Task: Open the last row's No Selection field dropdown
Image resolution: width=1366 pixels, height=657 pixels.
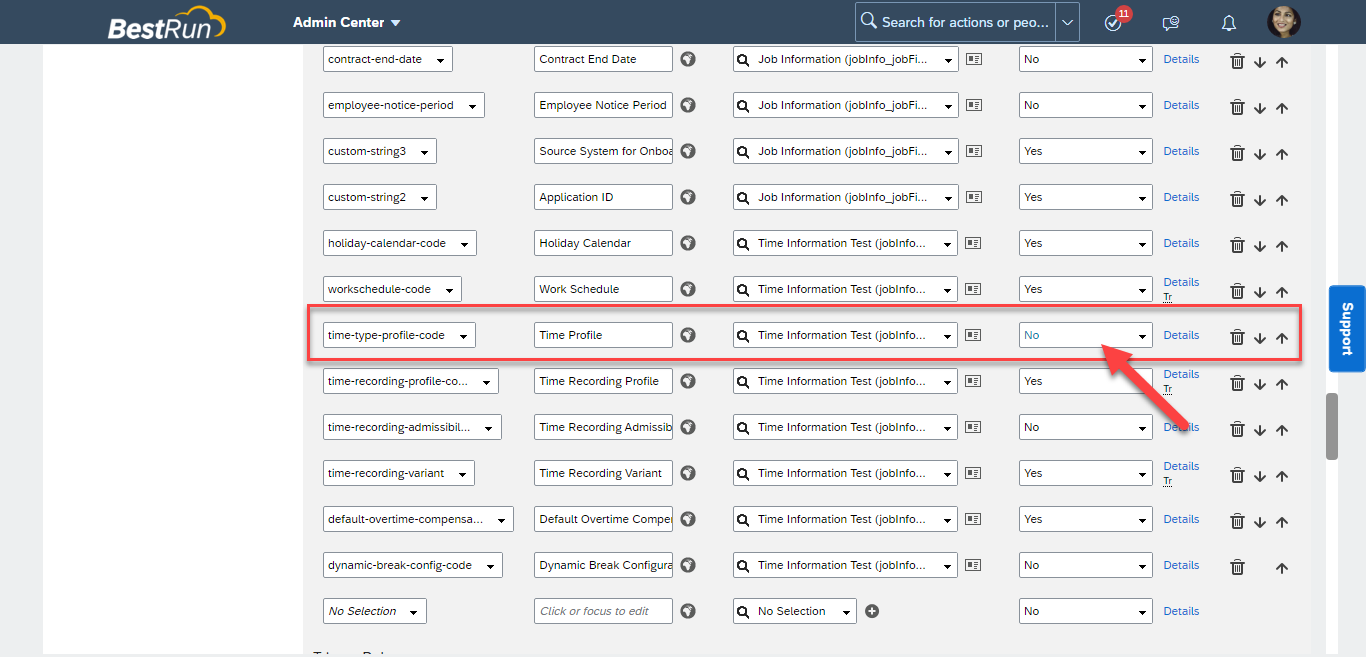Action: click(x=375, y=611)
